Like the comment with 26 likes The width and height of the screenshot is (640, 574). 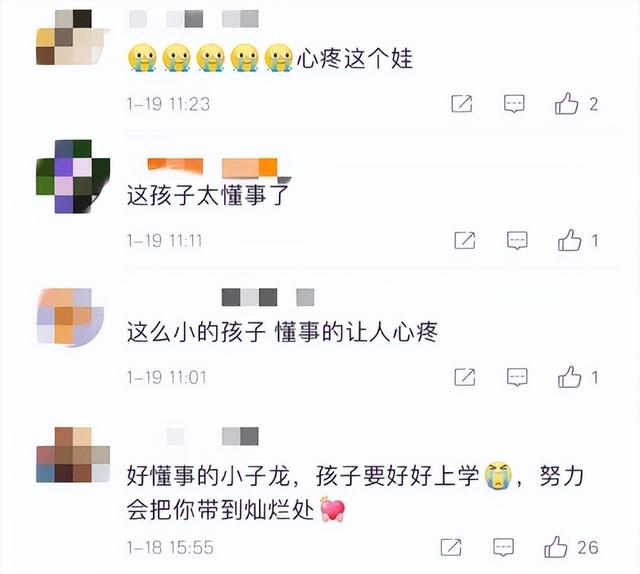tap(556, 547)
